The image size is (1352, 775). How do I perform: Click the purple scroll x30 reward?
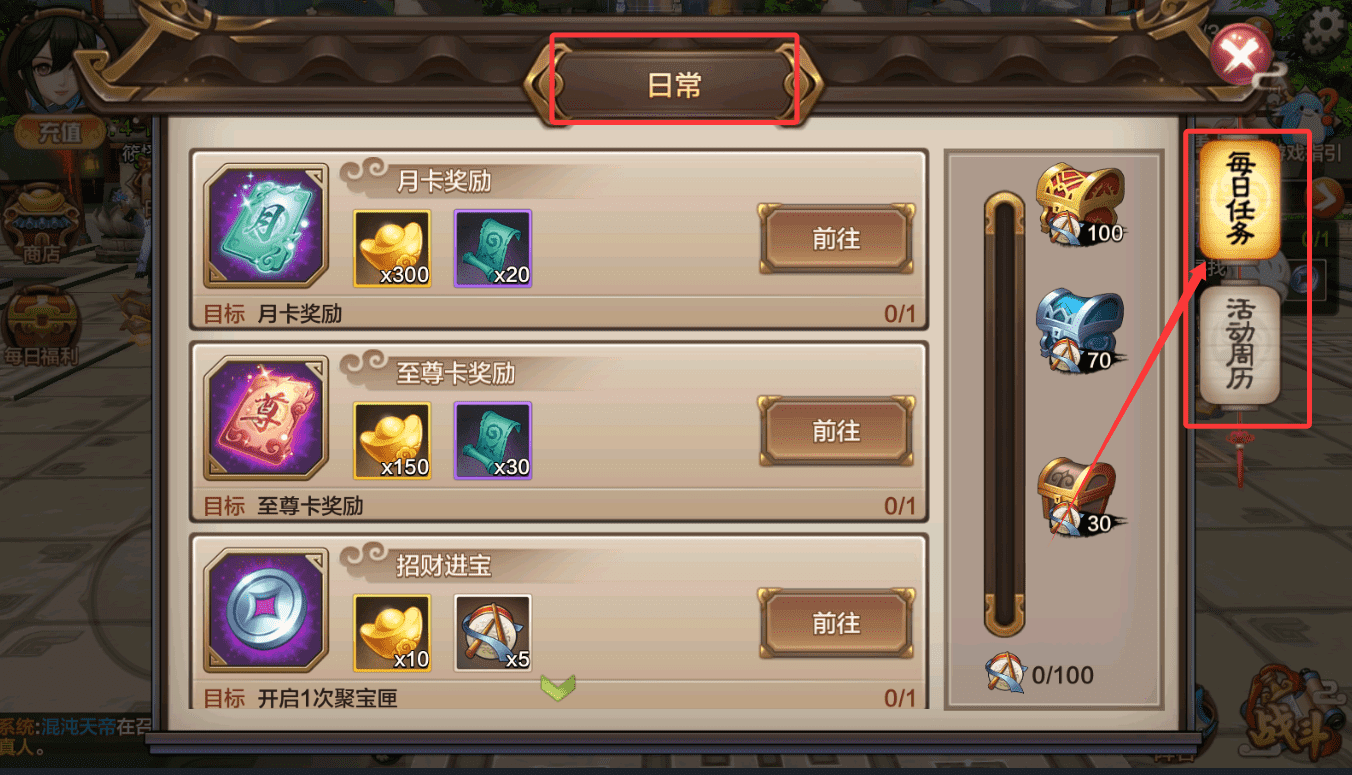click(493, 441)
